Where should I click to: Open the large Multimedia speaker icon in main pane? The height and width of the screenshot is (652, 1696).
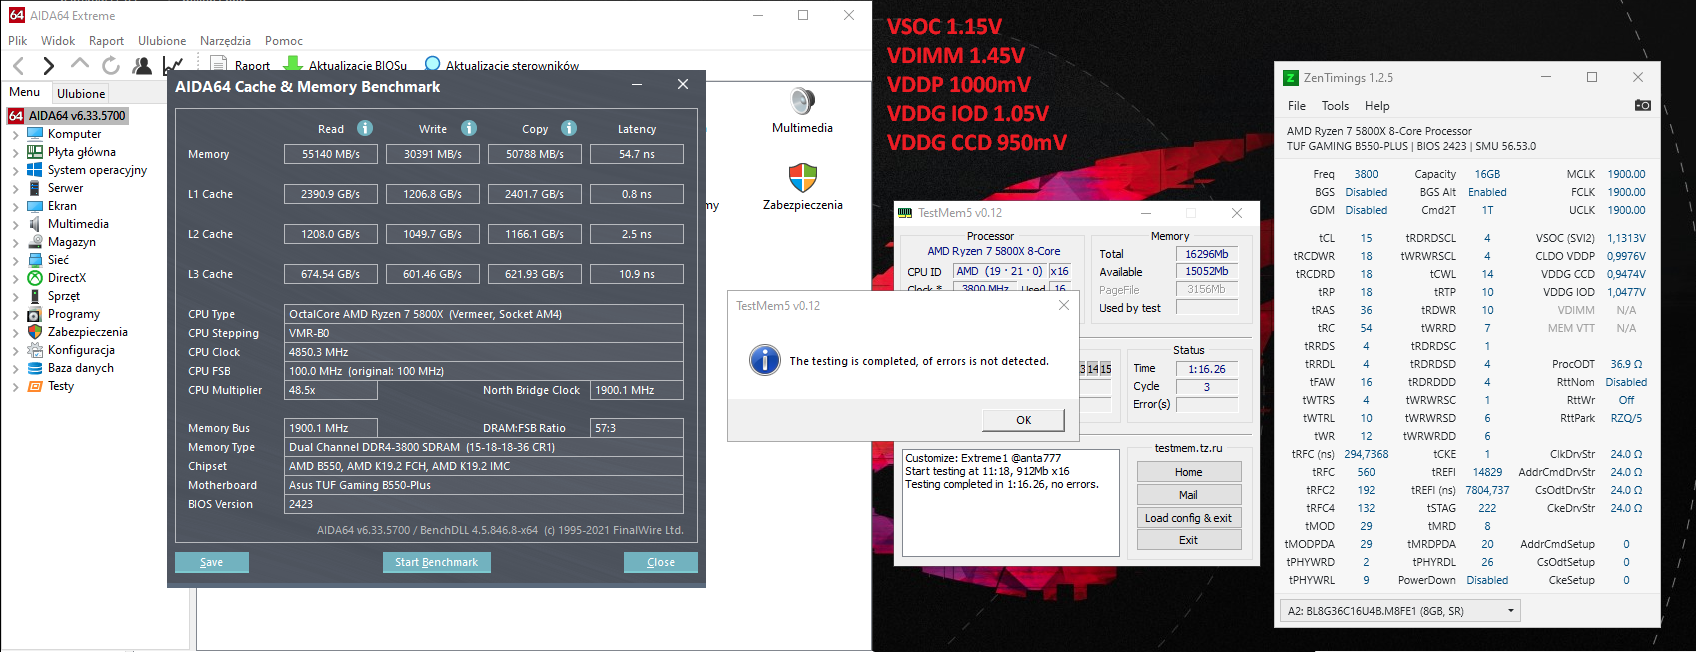pos(802,110)
